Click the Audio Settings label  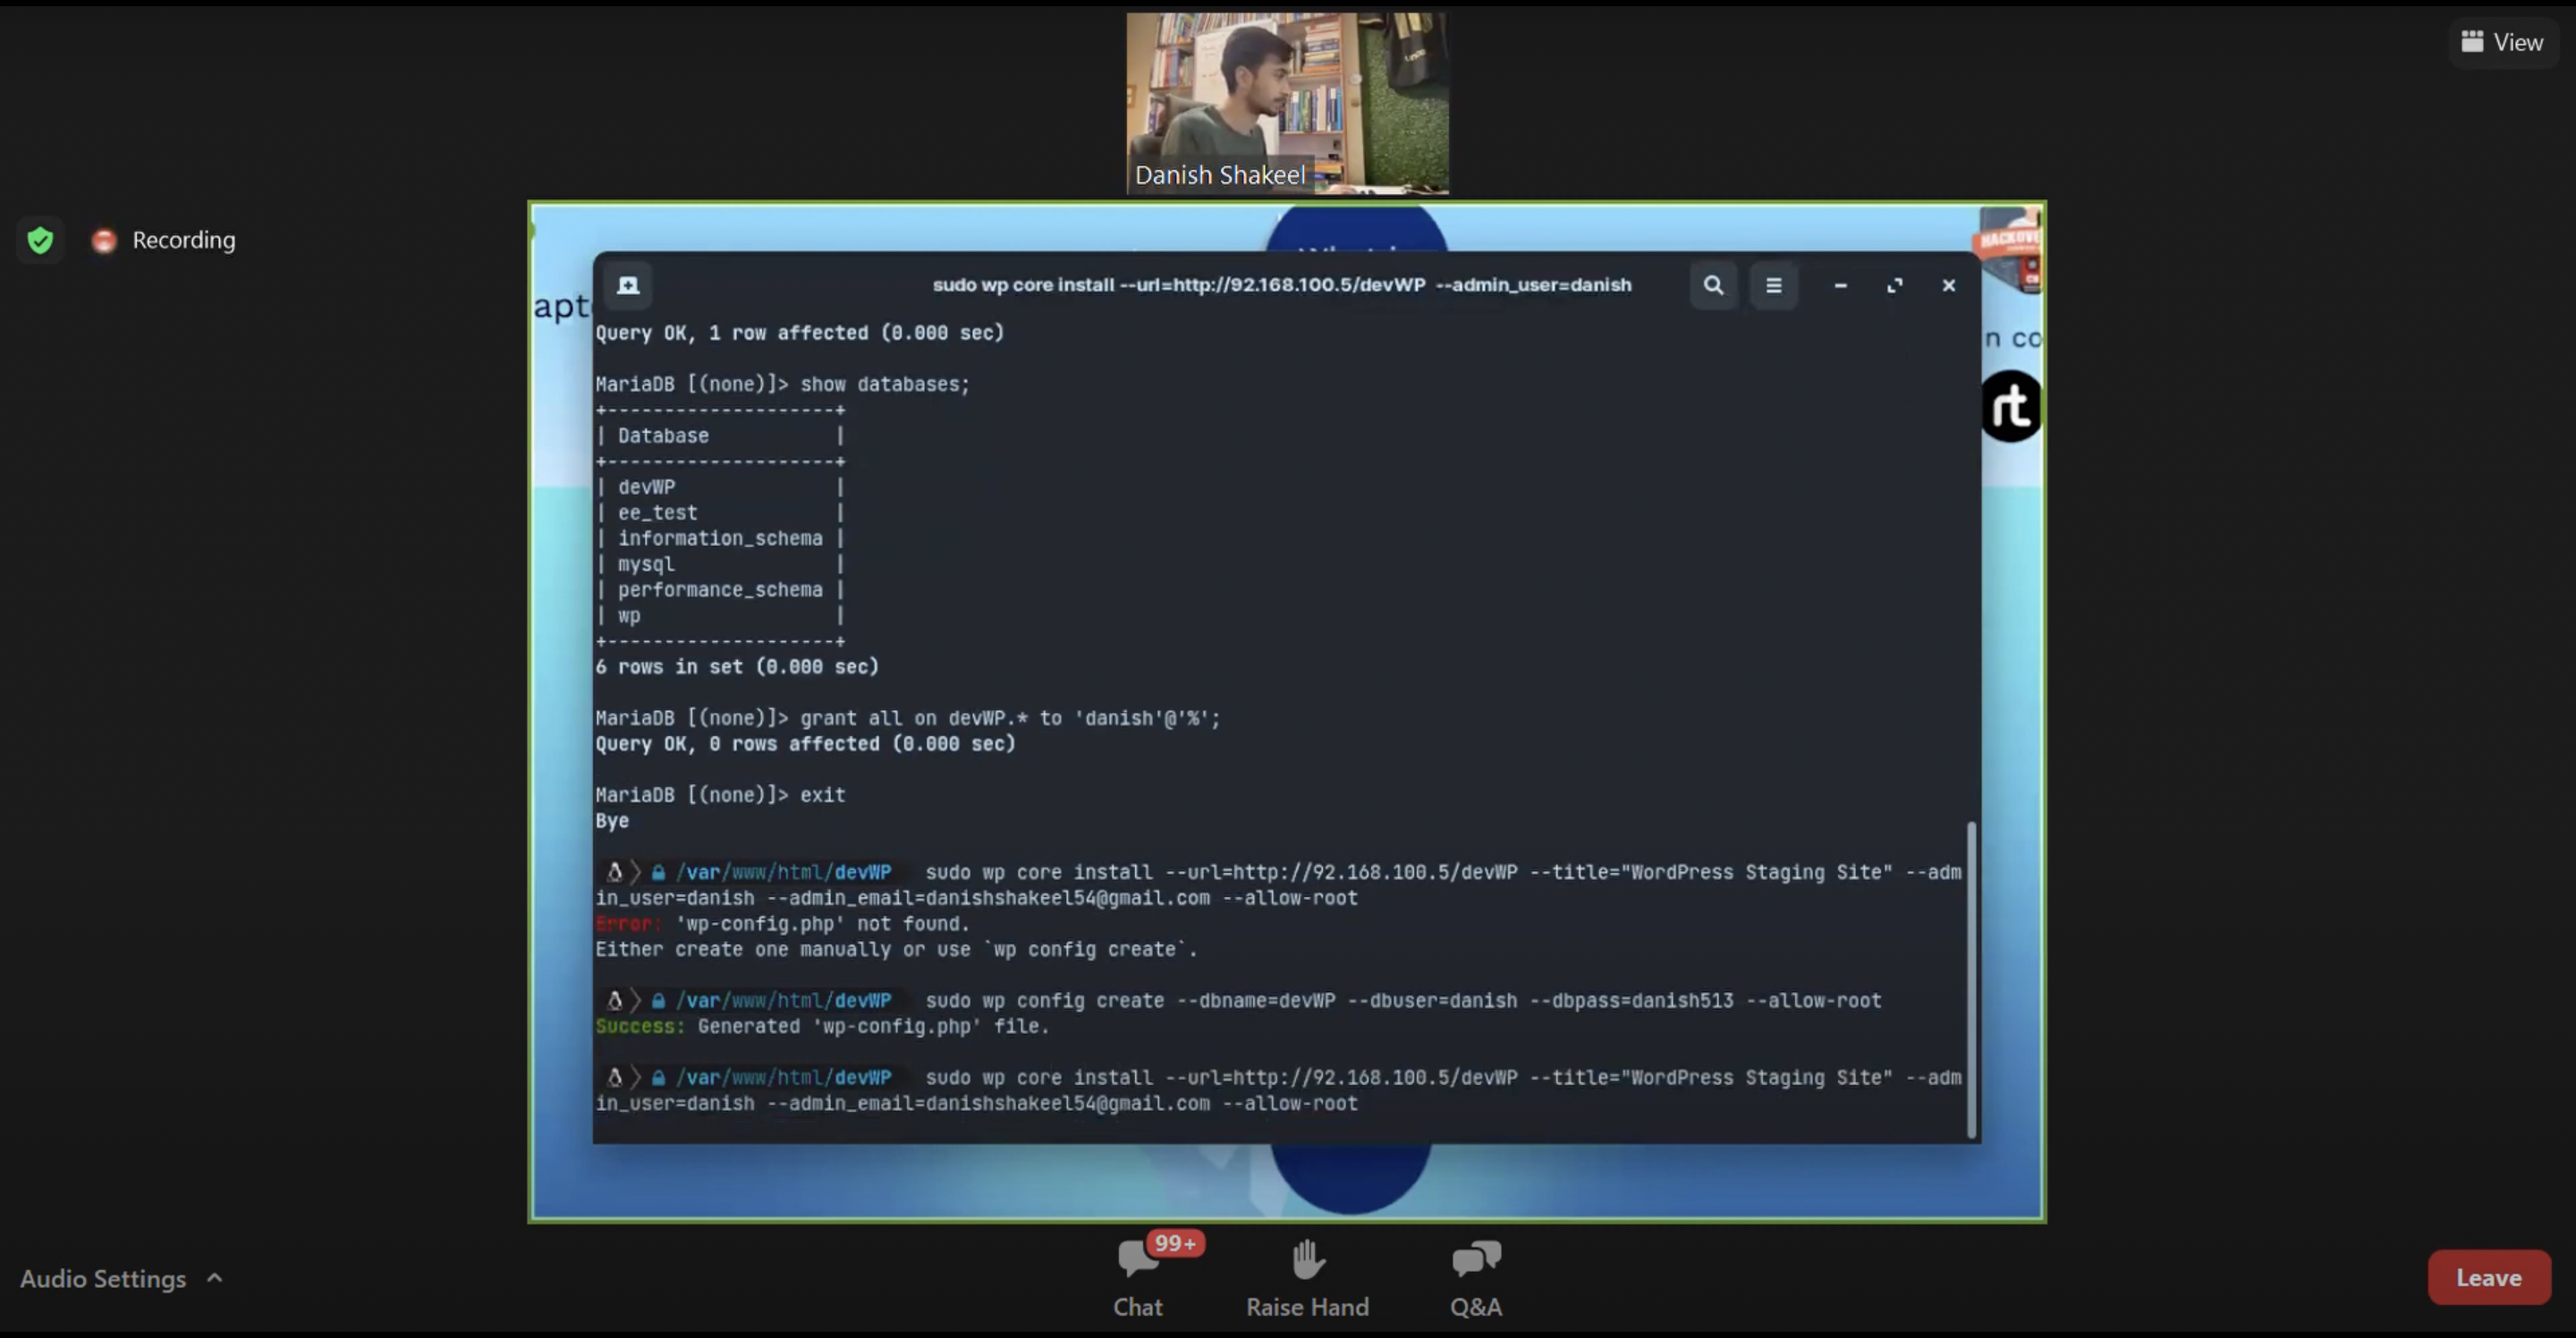coord(103,1278)
